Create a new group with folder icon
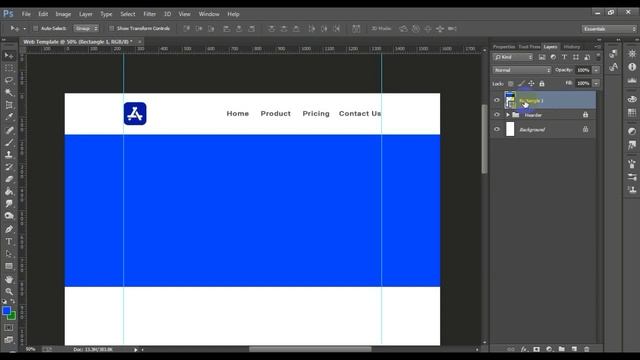 pyautogui.click(x=562, y=349)
